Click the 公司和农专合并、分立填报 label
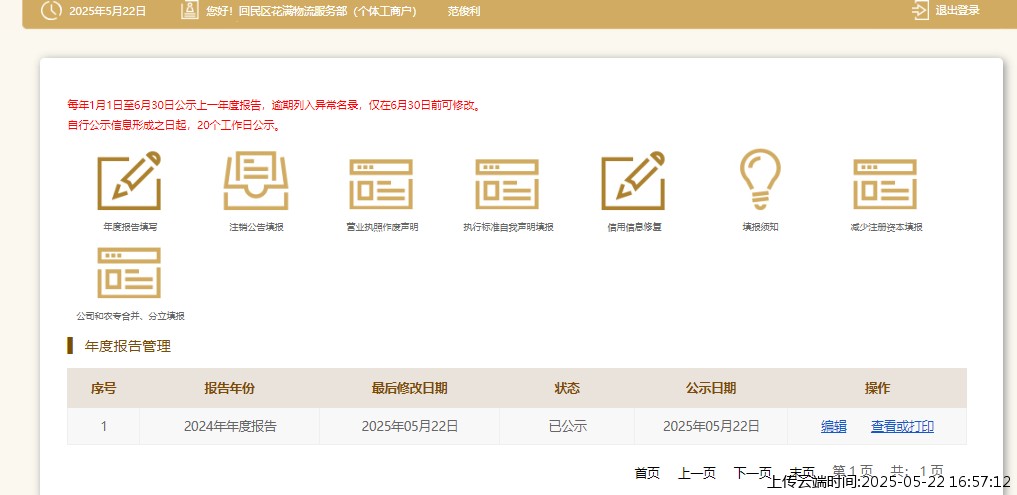The height and width of the screenshot is (495, 1017). tap(130, 317)
